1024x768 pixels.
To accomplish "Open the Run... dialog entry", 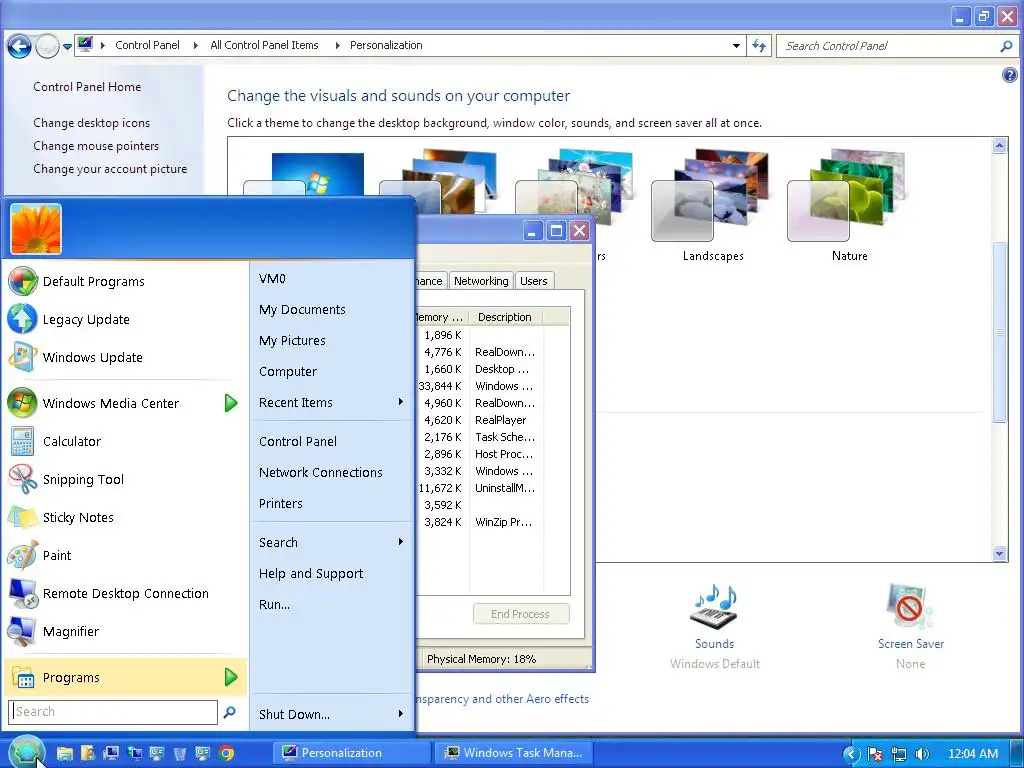I will click(x=332, y=605).
